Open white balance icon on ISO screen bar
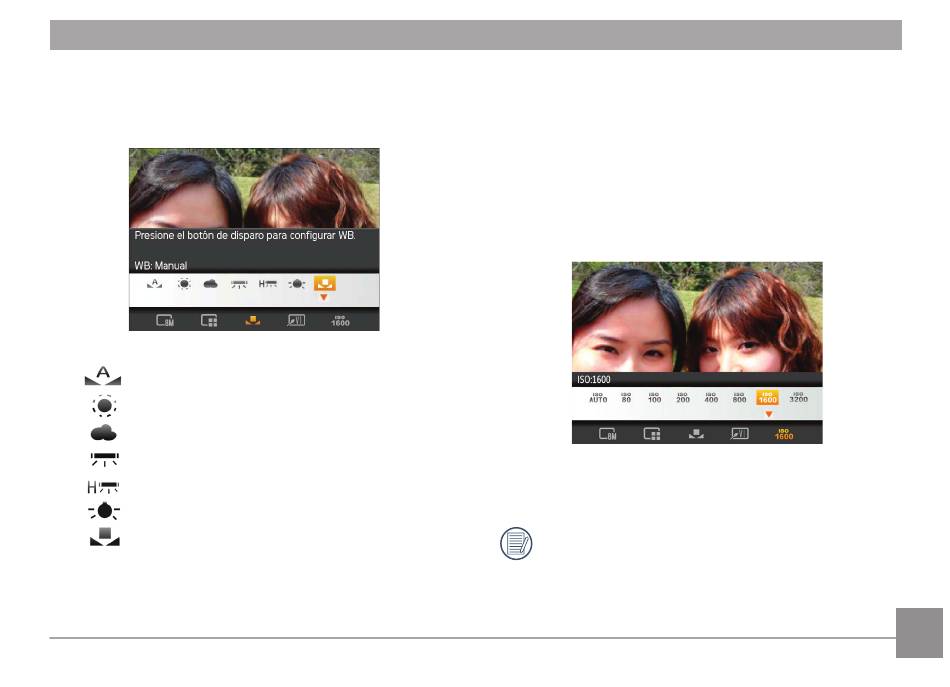Viewport: 950px width, 687px height. tap(696, 434)
